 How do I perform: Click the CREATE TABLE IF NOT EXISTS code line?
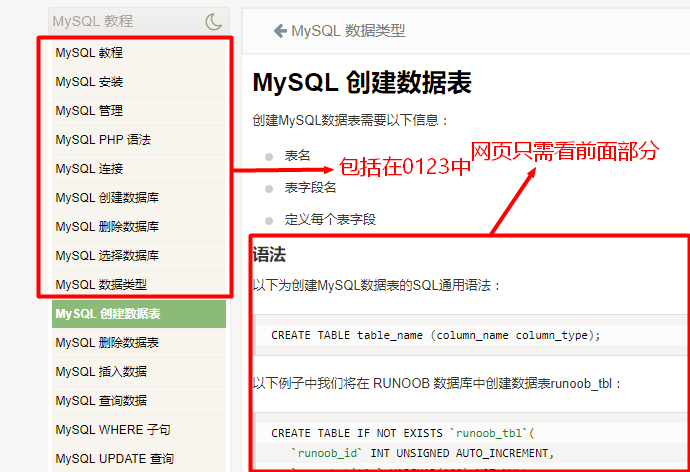[x=403, y=434]
